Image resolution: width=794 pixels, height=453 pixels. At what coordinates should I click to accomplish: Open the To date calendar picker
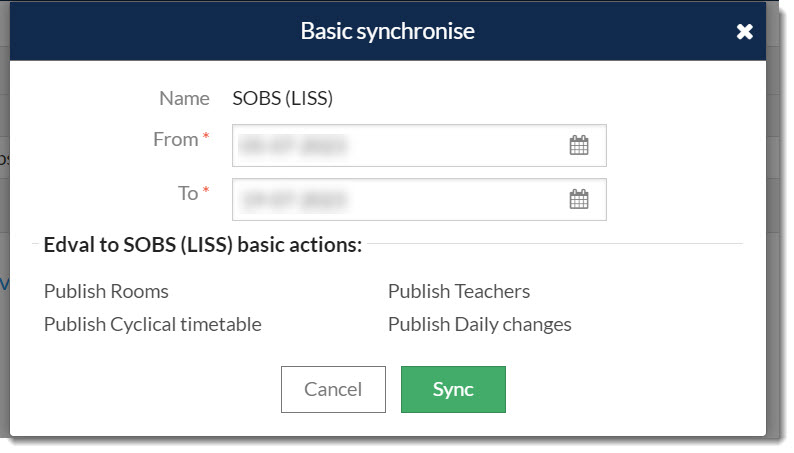[579, 199]
